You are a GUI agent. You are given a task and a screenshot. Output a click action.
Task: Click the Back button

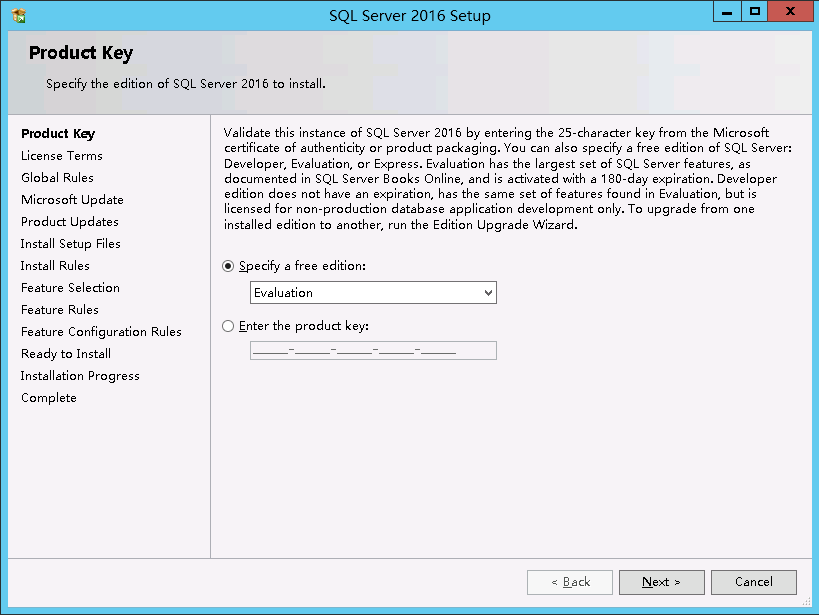[x=570, y=582]
